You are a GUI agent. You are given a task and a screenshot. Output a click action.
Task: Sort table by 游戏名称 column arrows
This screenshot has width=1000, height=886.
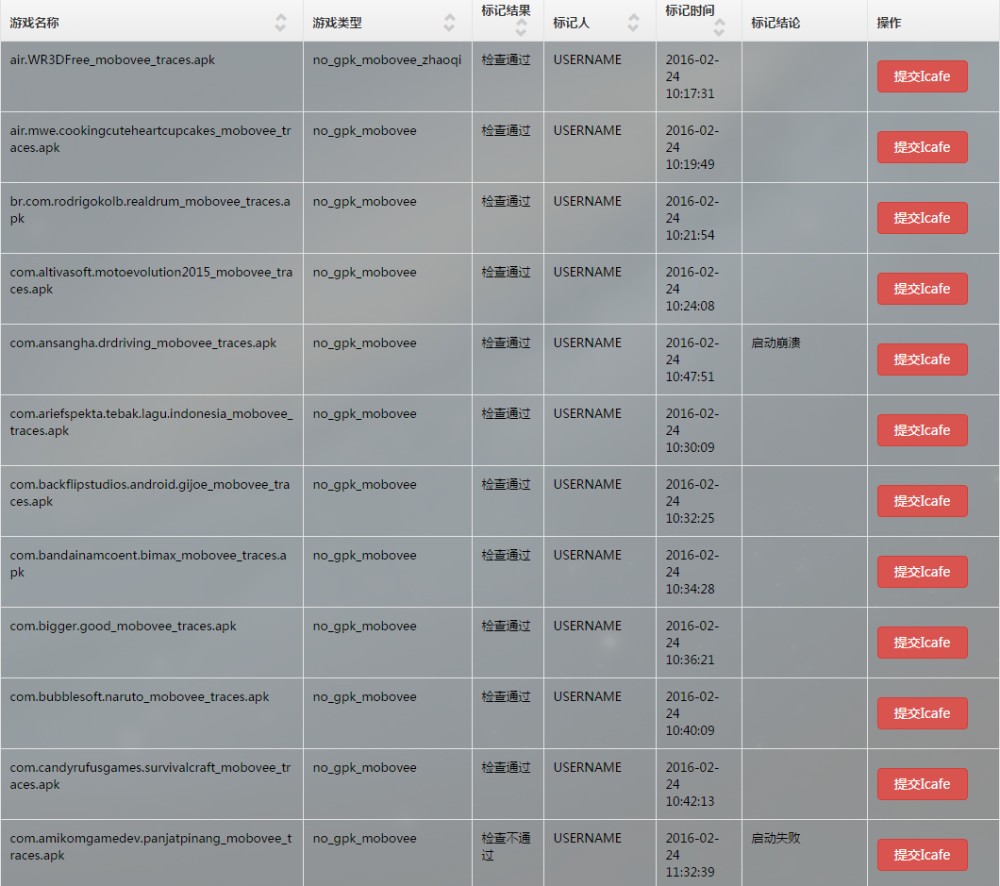point(281,22)
